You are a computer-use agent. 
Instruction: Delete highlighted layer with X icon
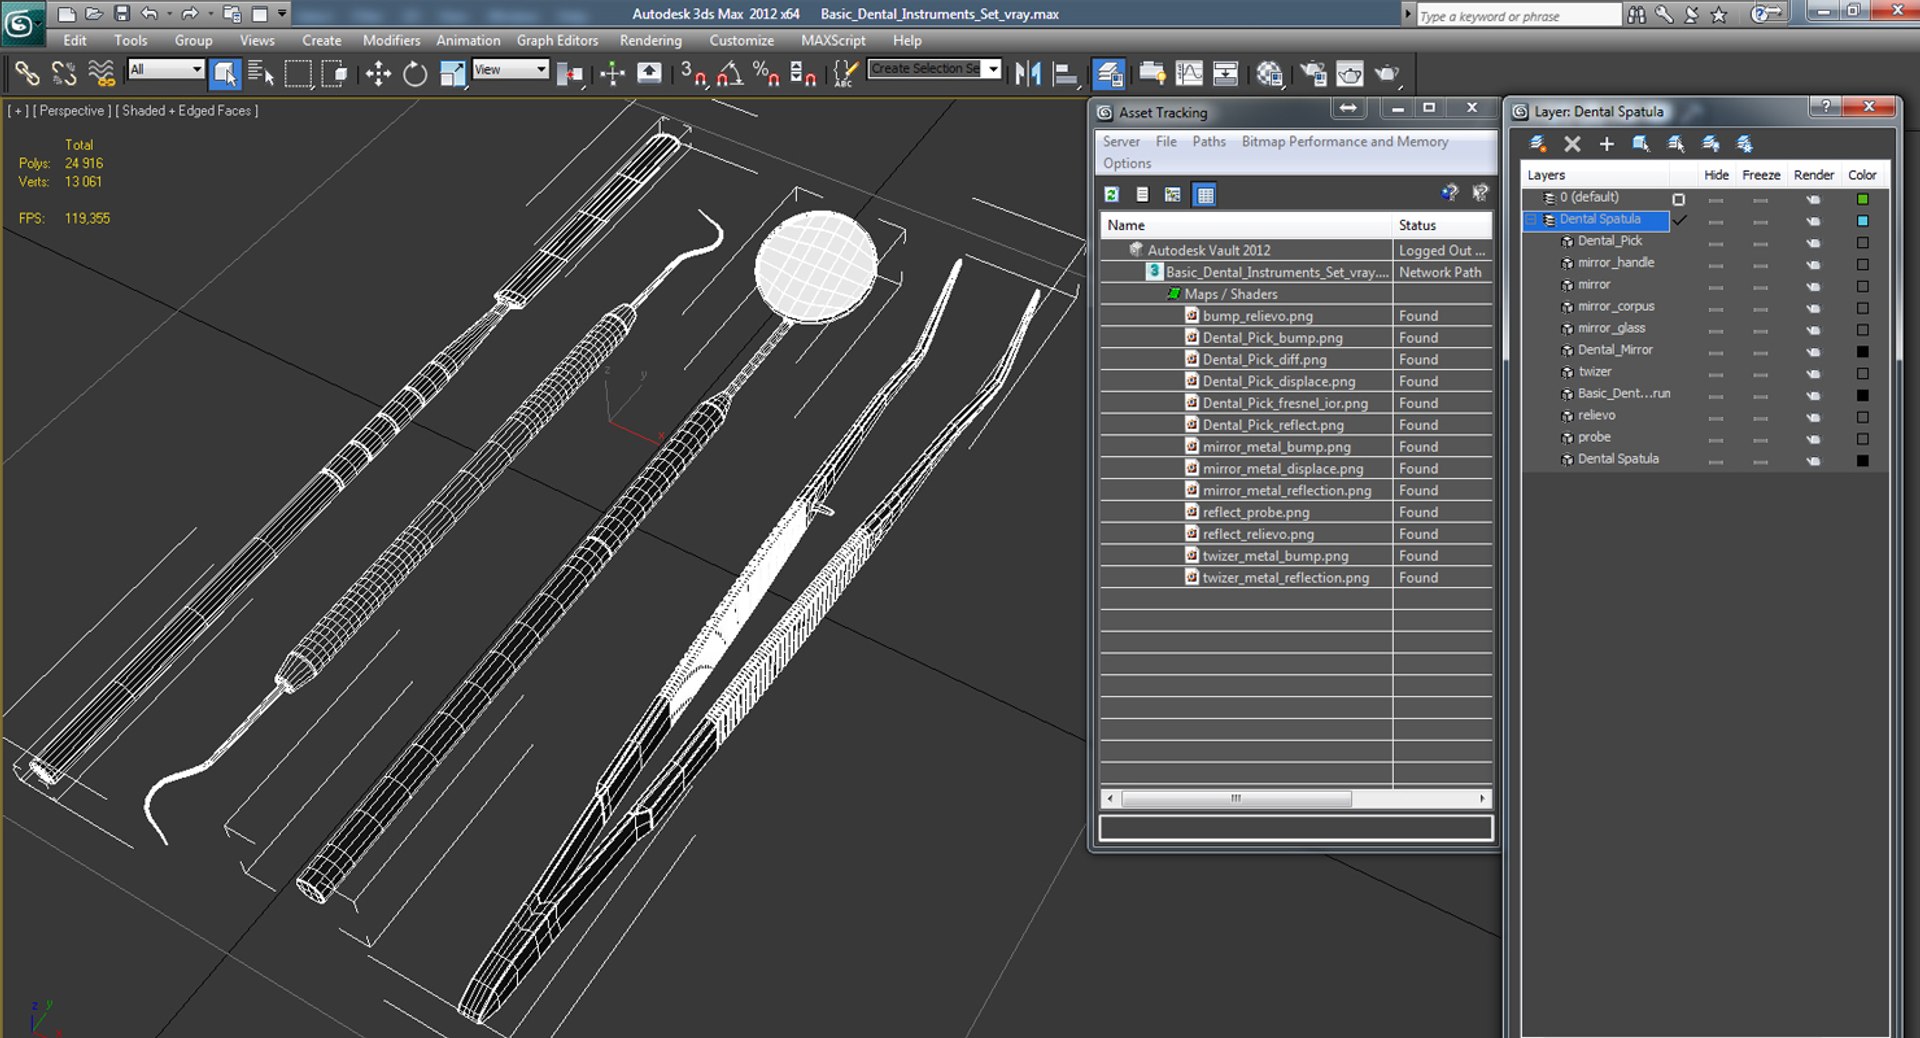[x=1572, y=144]
